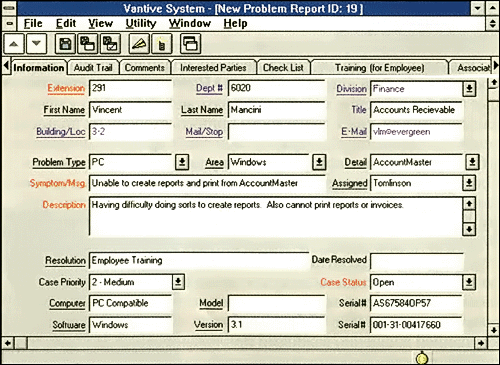500x365 pixels.
Task: Expand the Detail dropdown
Action: [x=472, y=162]
